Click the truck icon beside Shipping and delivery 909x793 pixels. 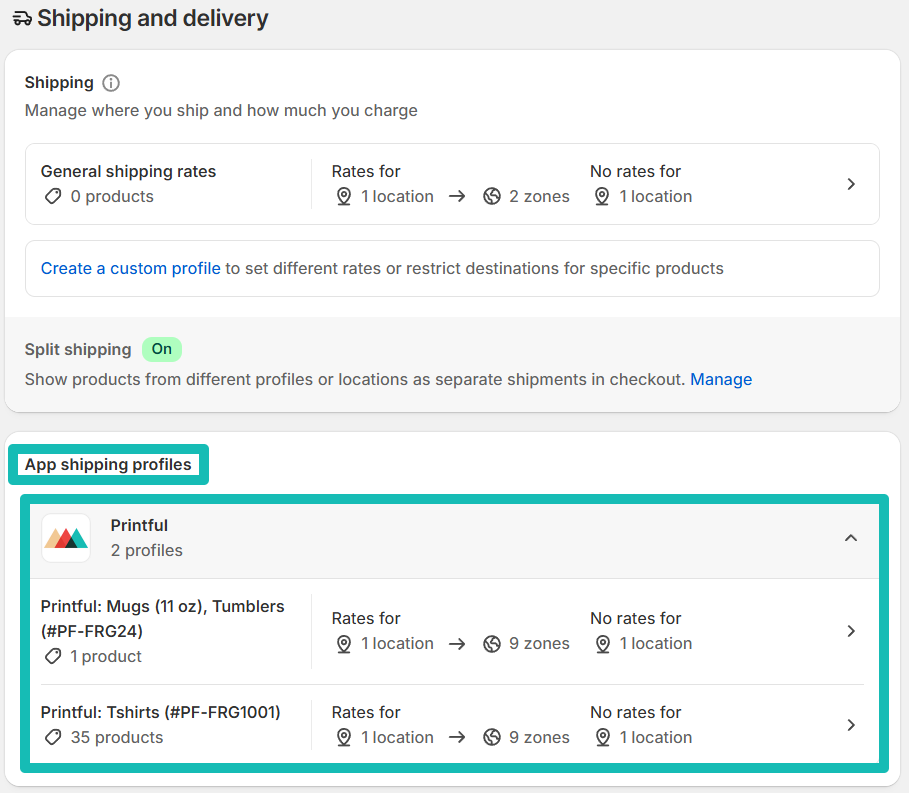21,17
